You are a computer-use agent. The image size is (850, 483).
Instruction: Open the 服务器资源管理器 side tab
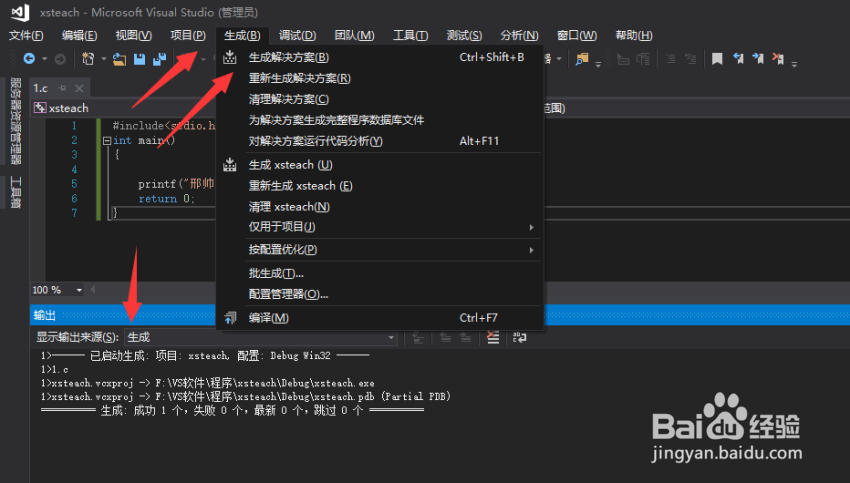point(16,120)
